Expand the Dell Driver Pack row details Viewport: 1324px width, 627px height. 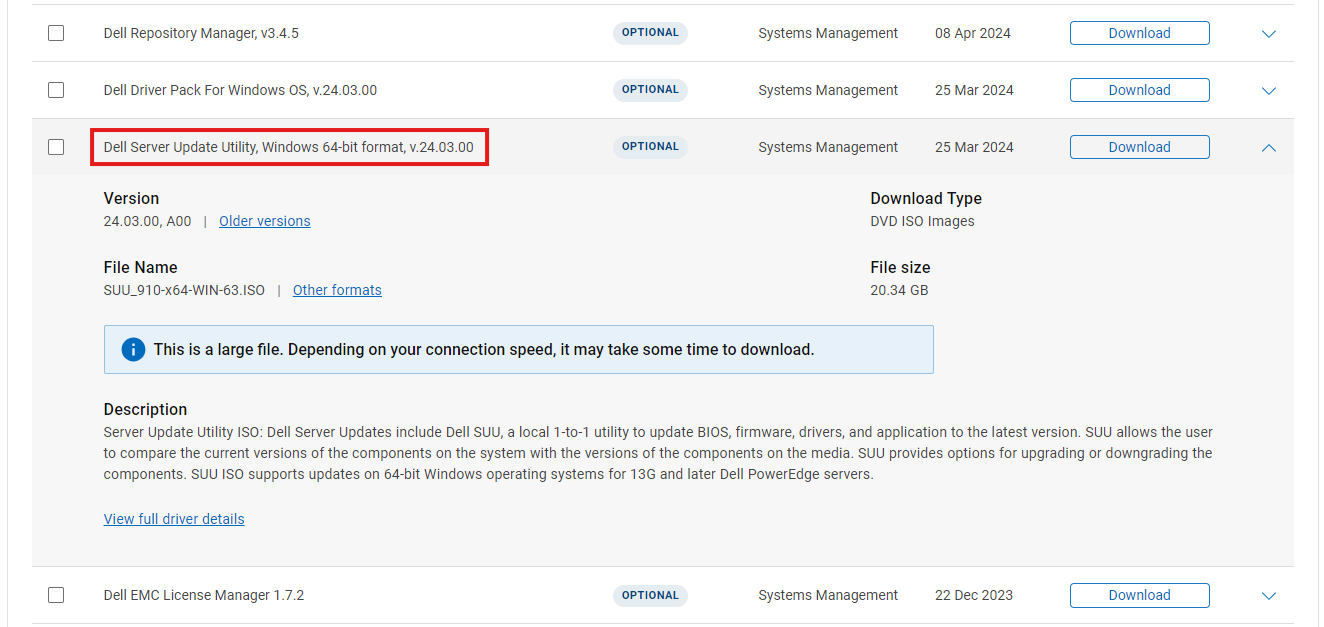1268,89
